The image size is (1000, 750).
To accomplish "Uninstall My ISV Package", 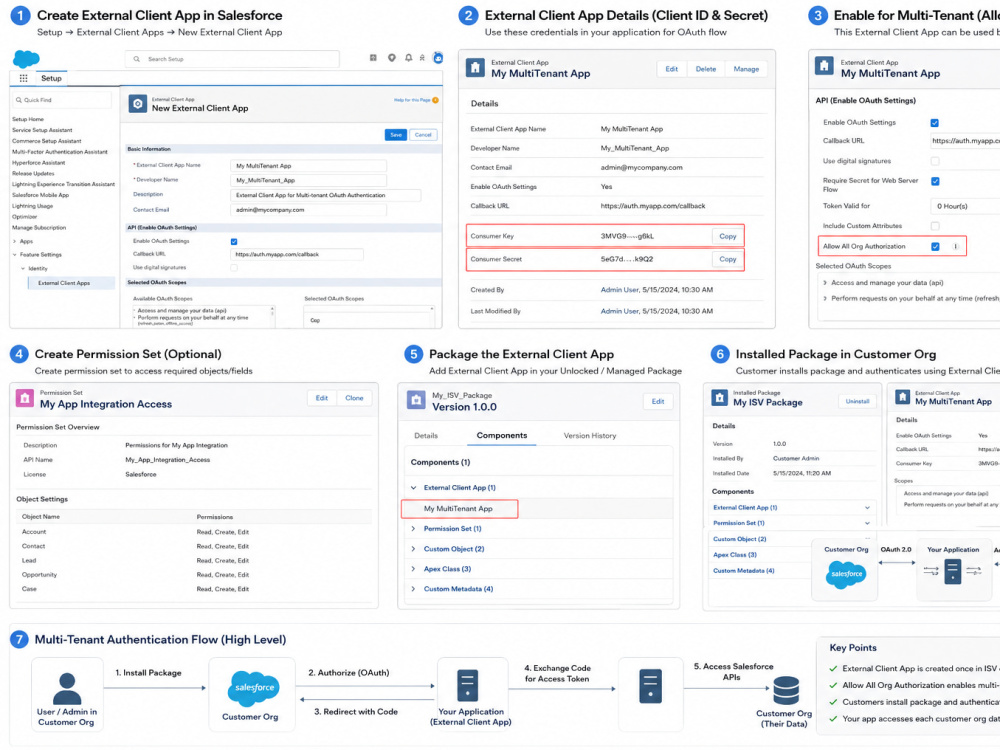I will point(857,402).
